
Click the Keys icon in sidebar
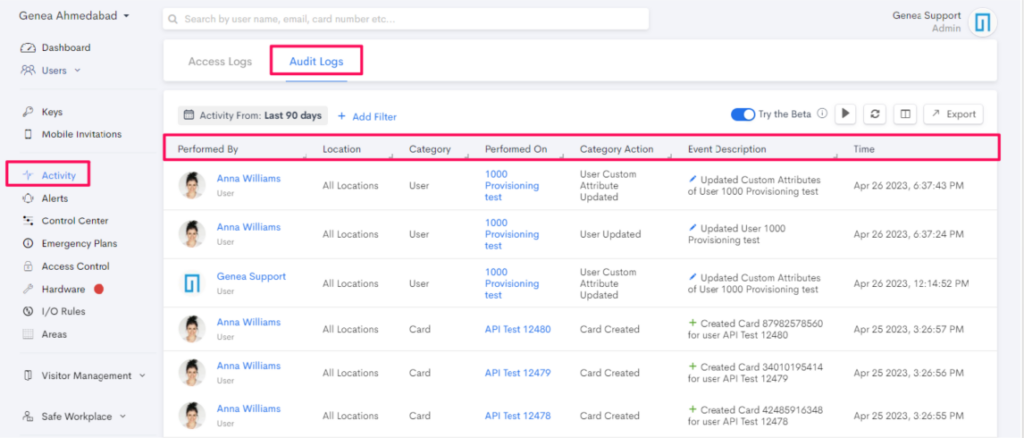[x=27, y=112]
